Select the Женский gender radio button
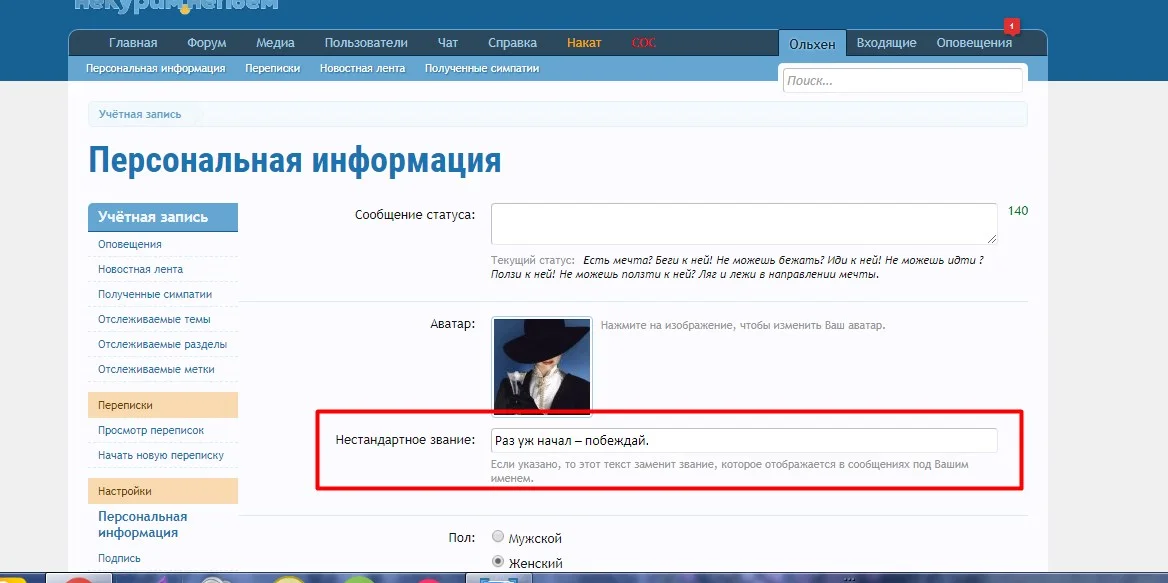This screenshot has width=1168, height=583. click(x=497, y=561)
